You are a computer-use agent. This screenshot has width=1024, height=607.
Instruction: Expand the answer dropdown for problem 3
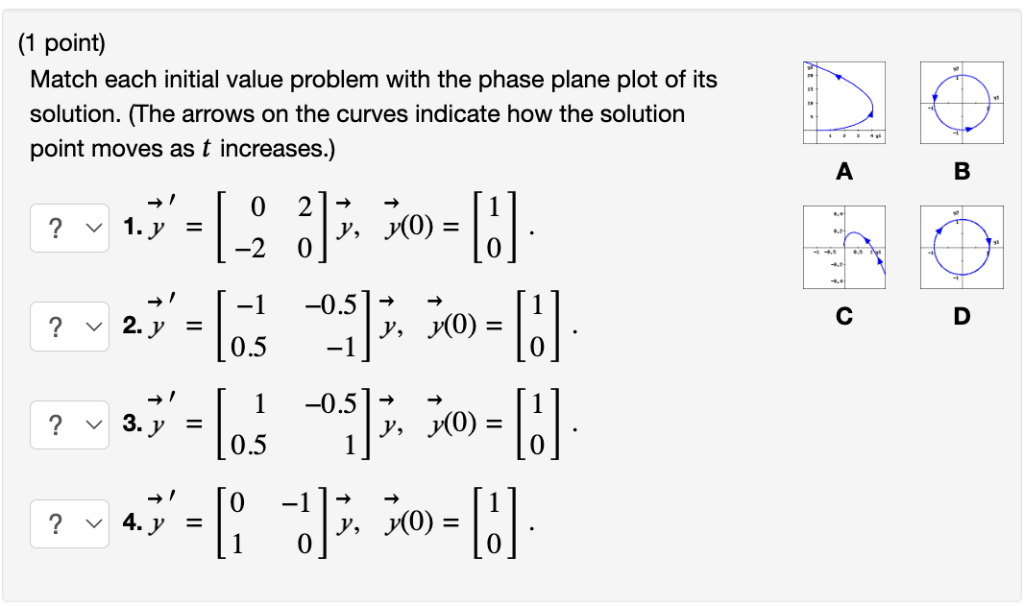pyautogui.click(x=69, y=424)
